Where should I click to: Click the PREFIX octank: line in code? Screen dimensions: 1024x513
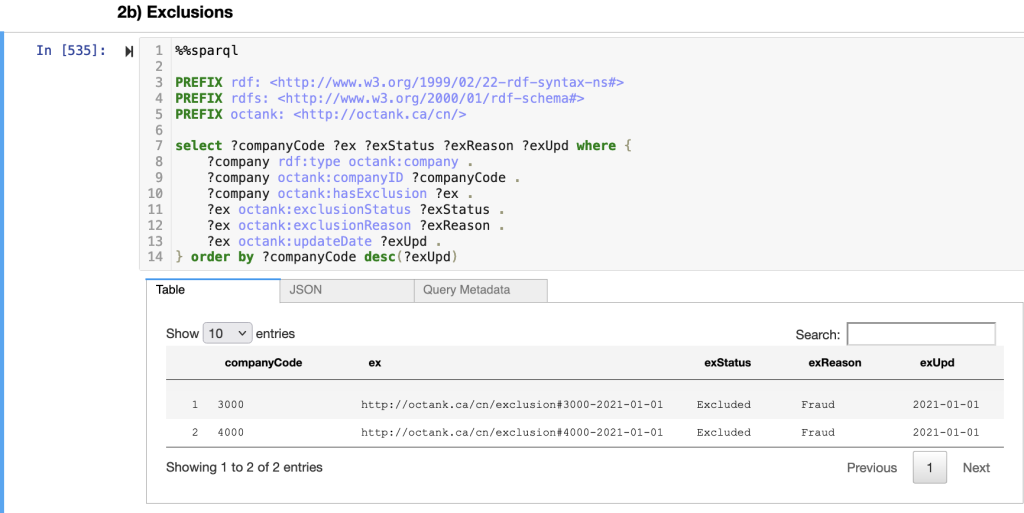pyautogui.click(x=321, y=114)
